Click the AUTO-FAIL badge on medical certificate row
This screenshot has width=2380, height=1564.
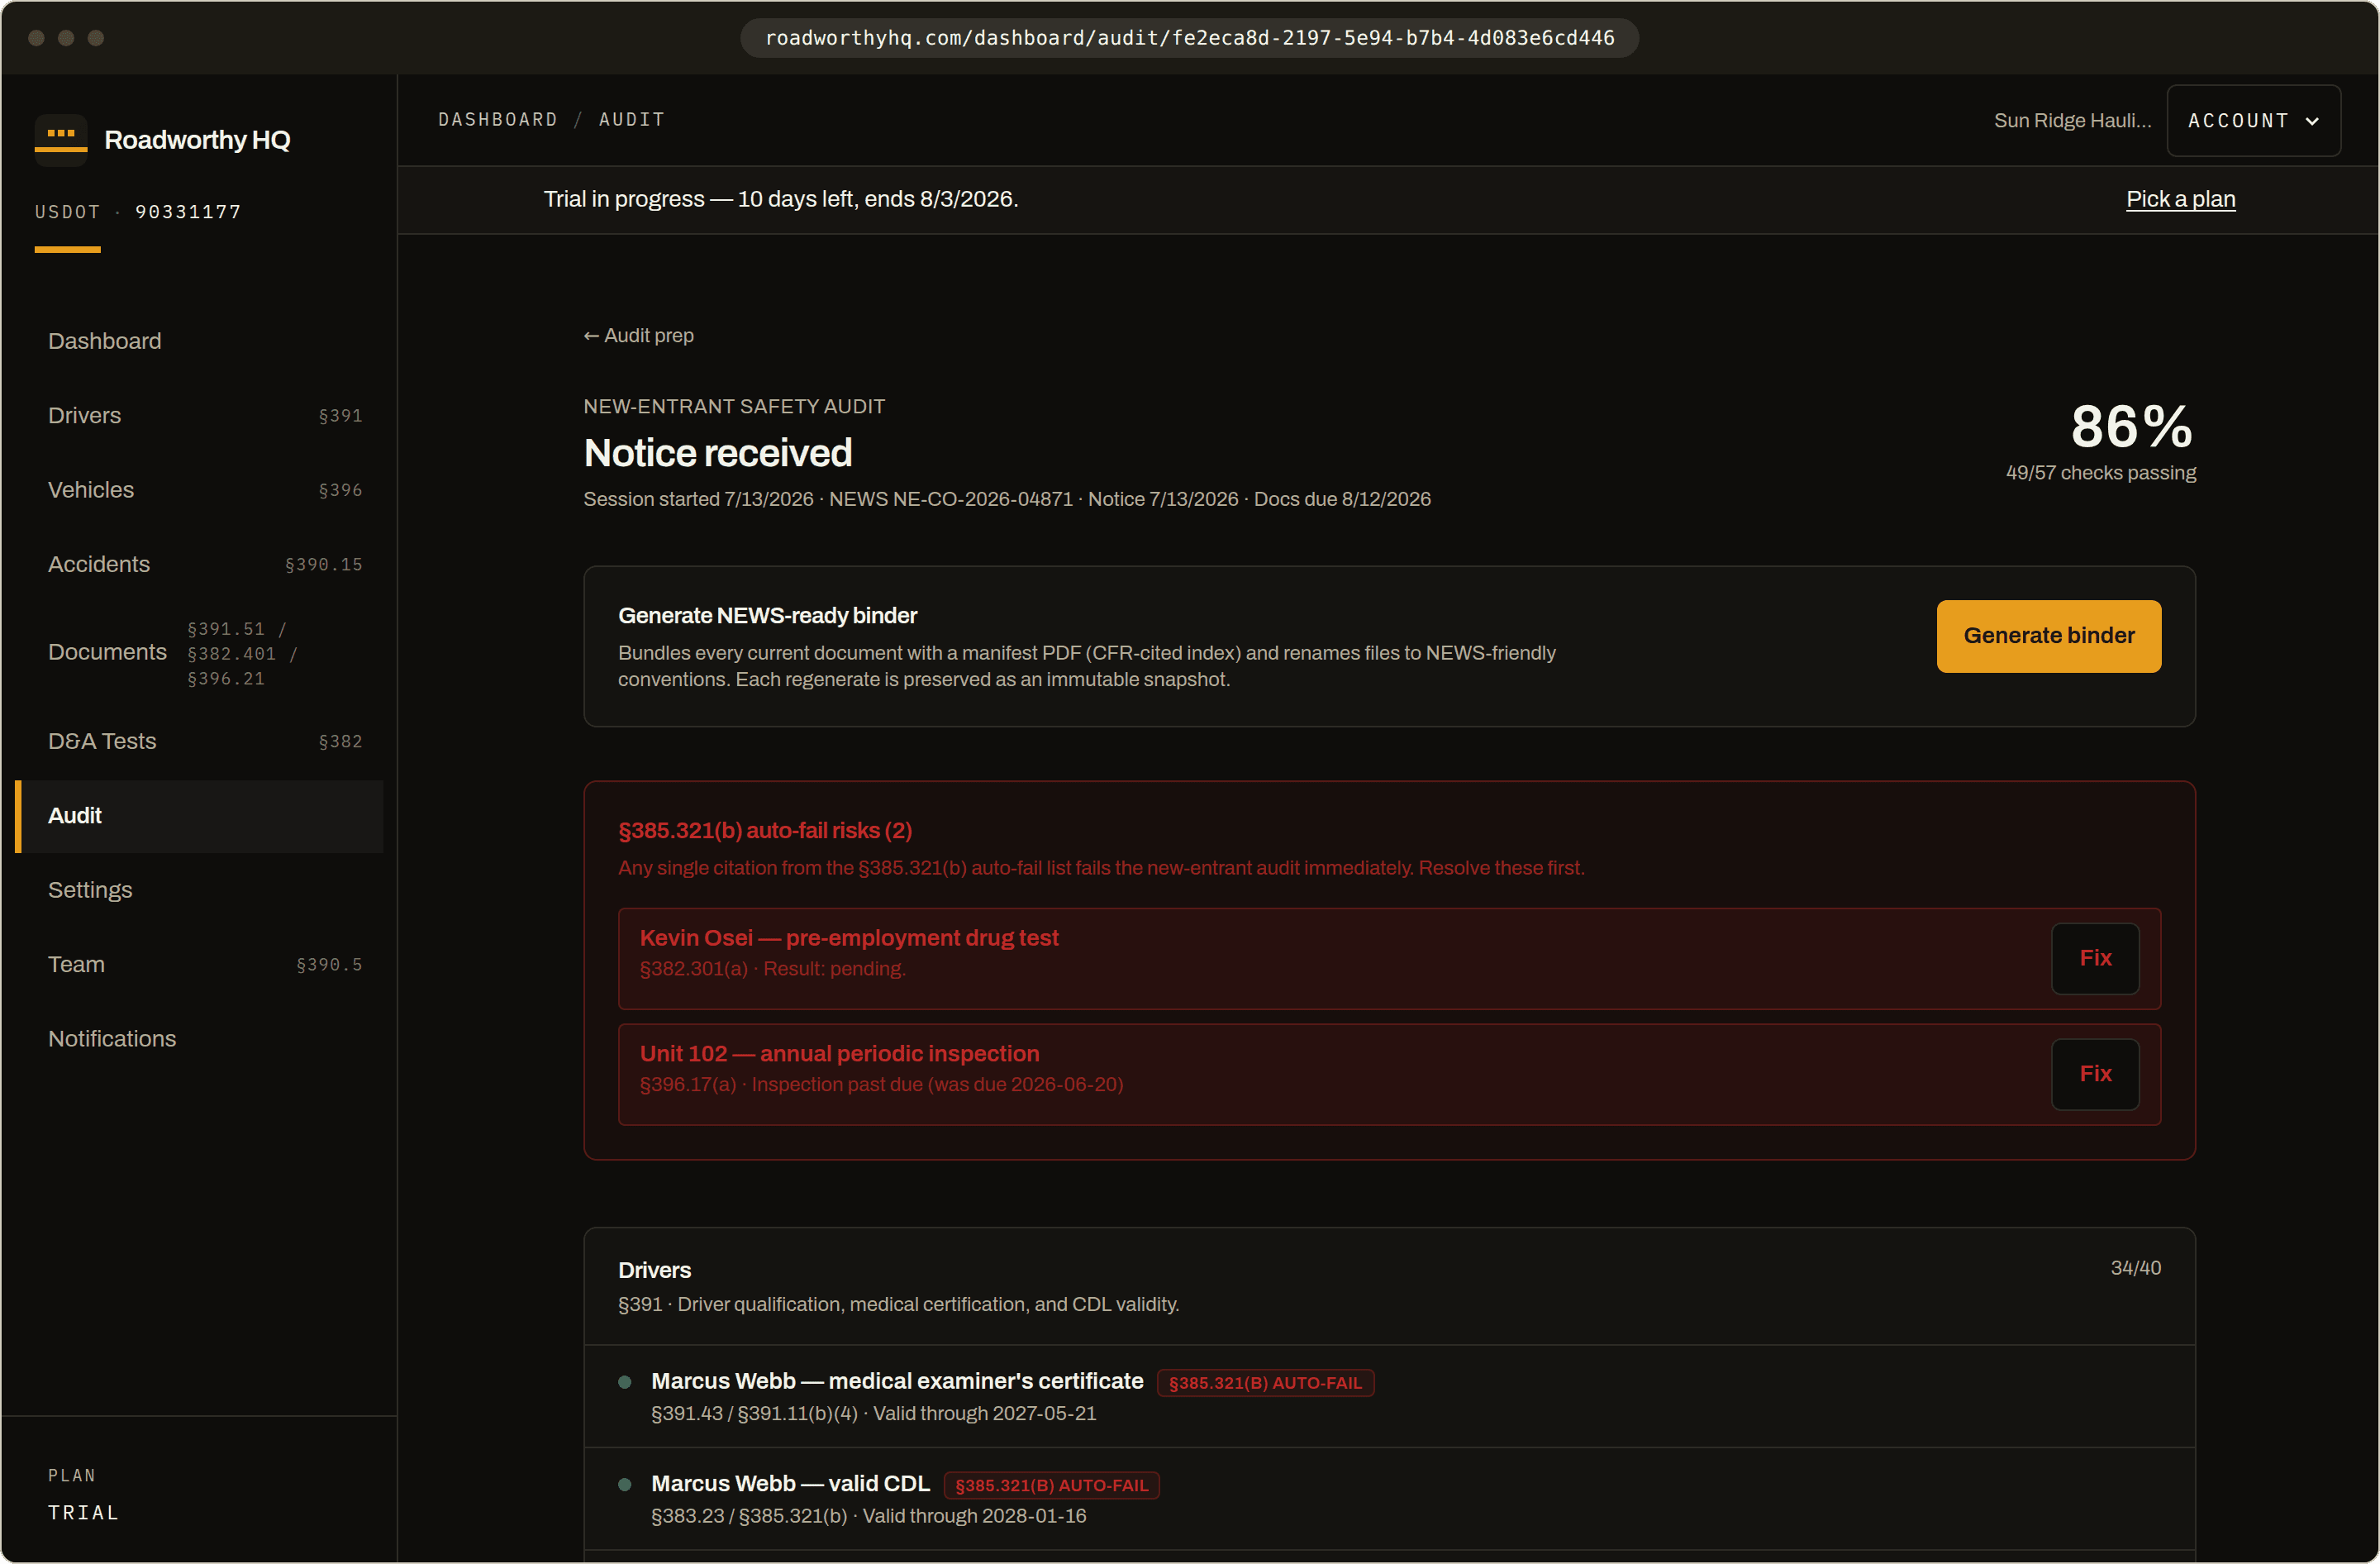coord(1265,1383)
